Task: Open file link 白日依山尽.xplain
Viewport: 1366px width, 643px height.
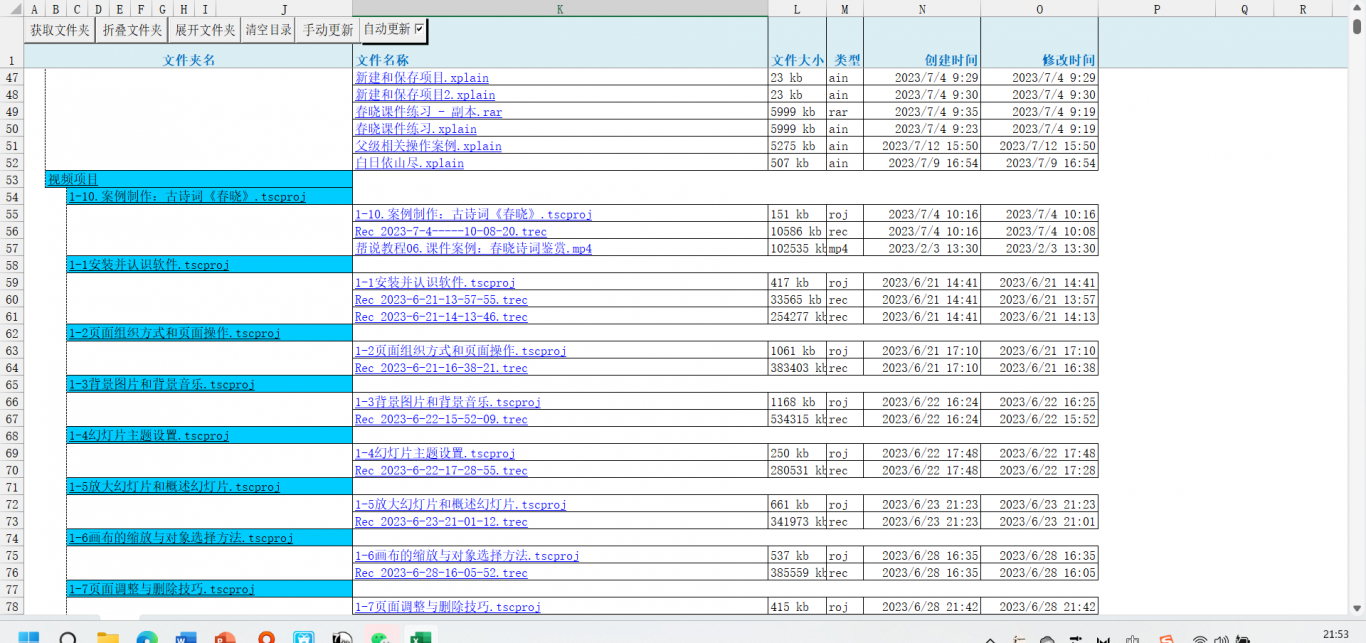Action: click(x=409, y=163)
